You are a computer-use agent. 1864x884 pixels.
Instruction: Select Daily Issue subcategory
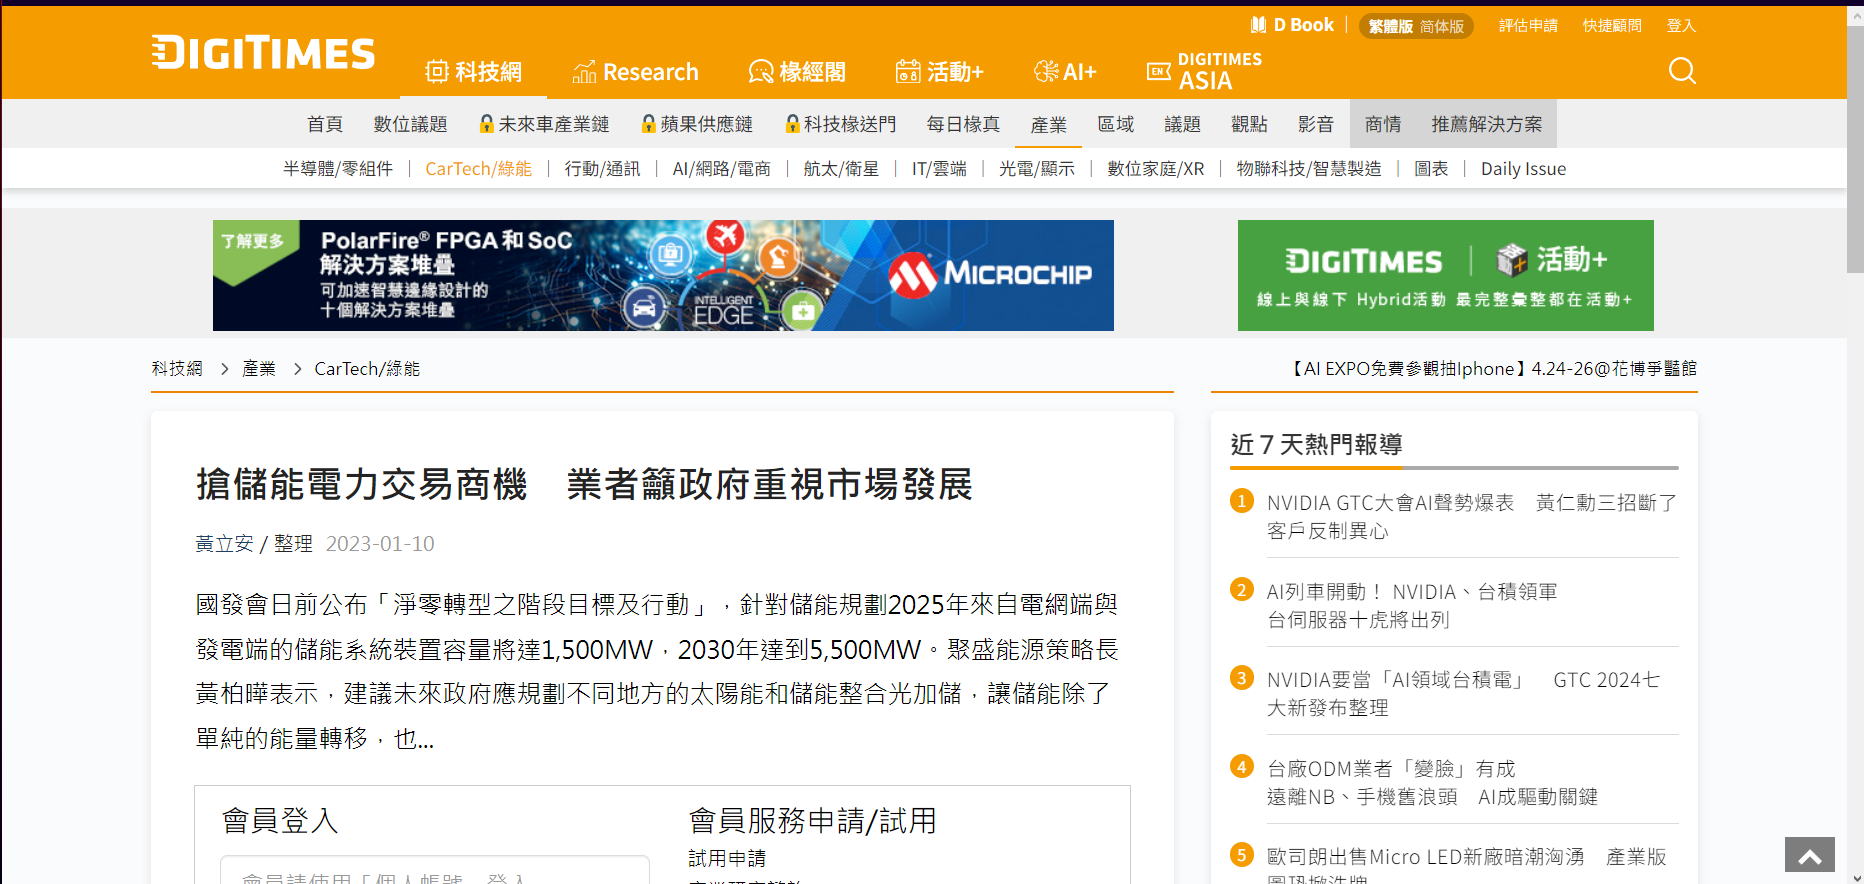(x=1523, y=169)
